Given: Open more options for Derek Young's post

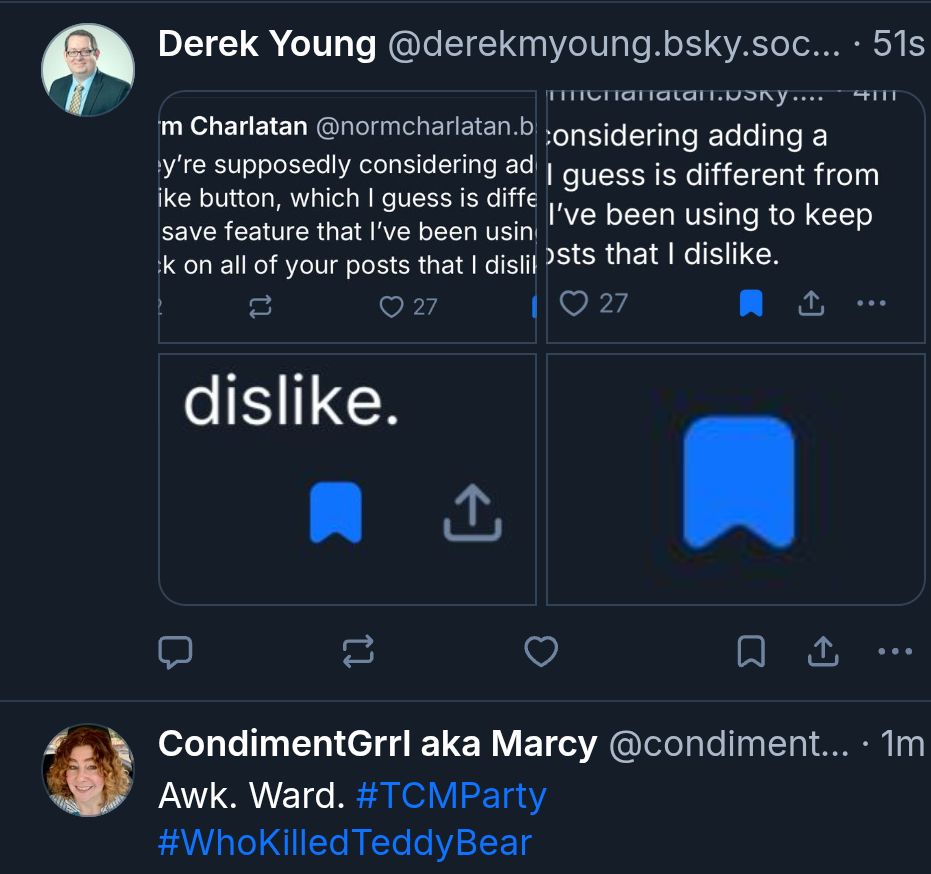Looking at the screenshot, I should coord(895,651).
